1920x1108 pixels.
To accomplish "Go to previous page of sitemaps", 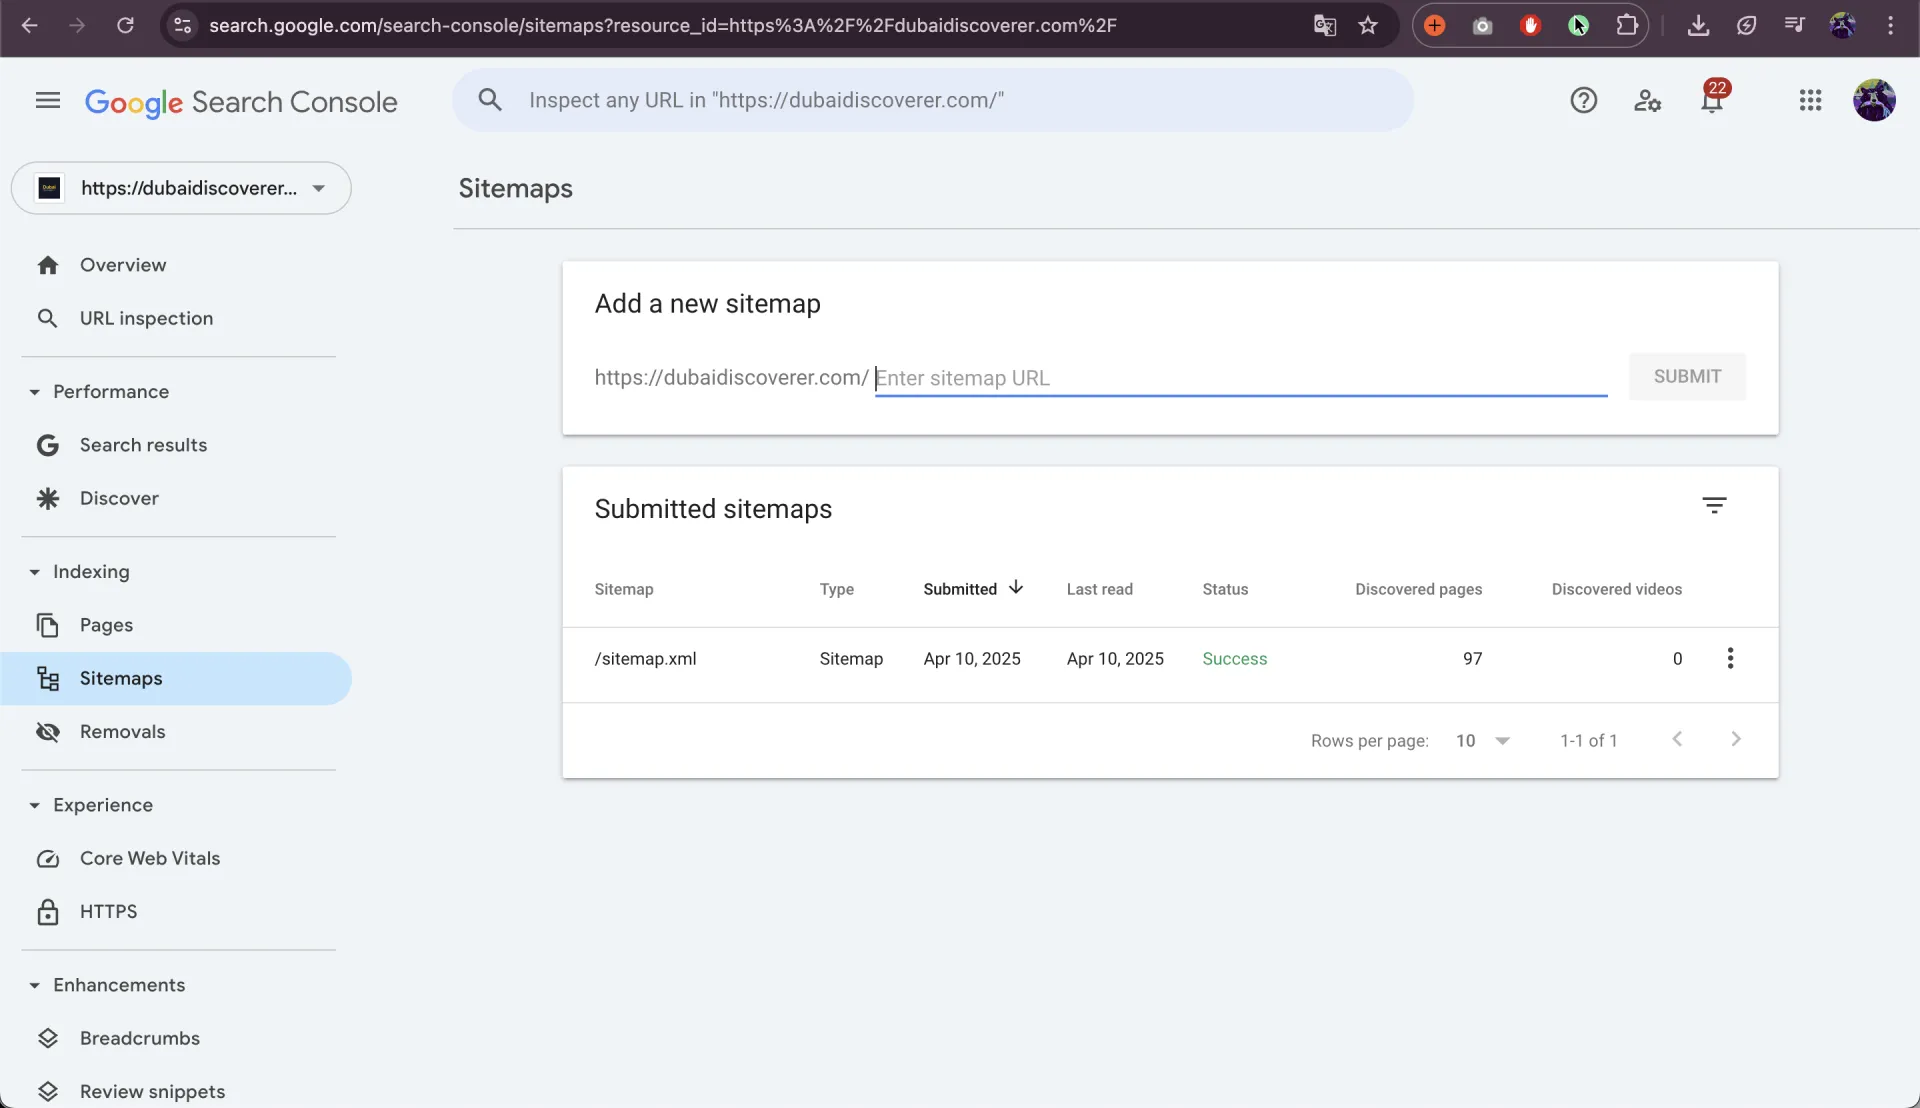I will point(1677,739).
